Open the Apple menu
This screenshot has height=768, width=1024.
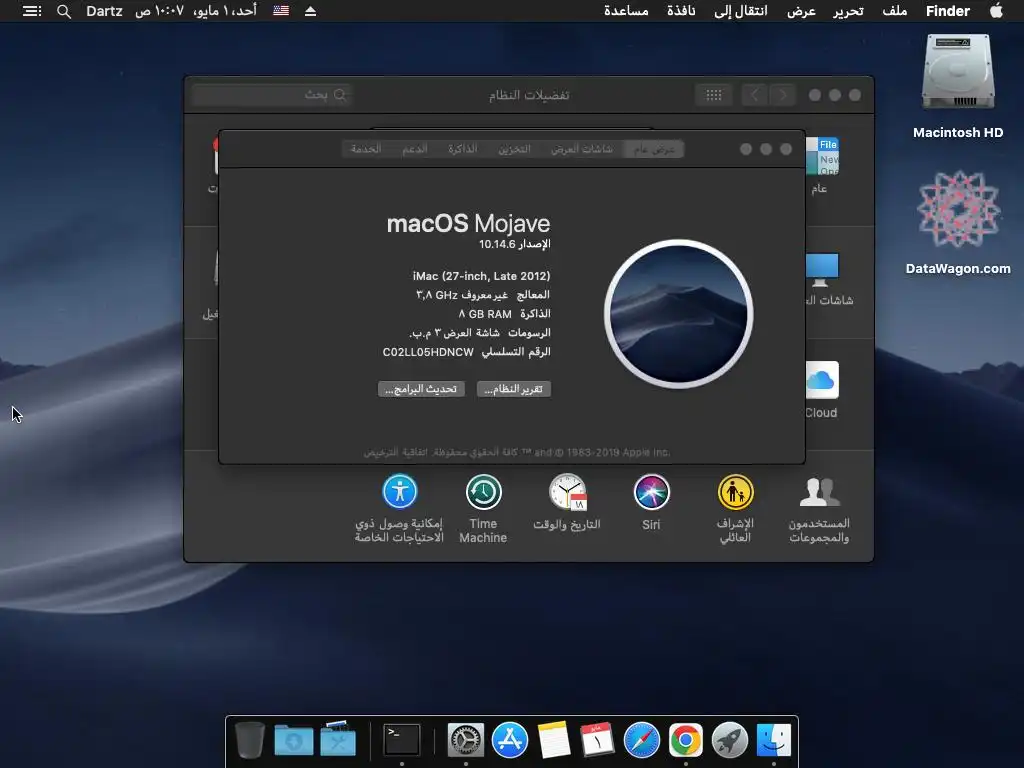coord(997,11)
